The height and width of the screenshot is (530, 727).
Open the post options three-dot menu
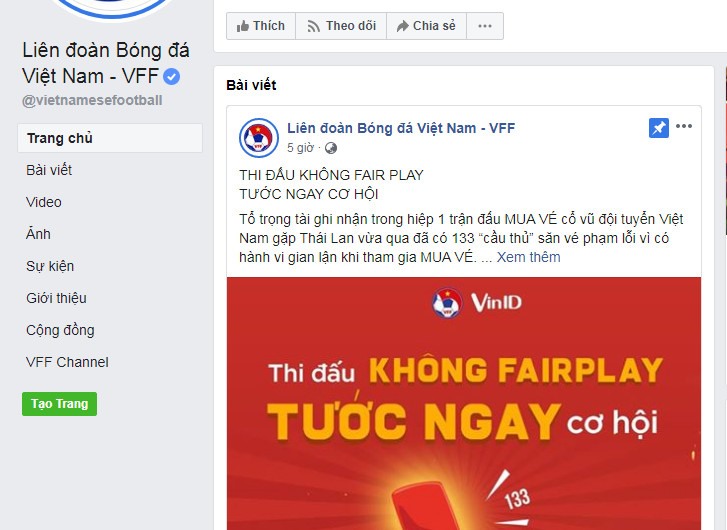click(x=684, y=126)
